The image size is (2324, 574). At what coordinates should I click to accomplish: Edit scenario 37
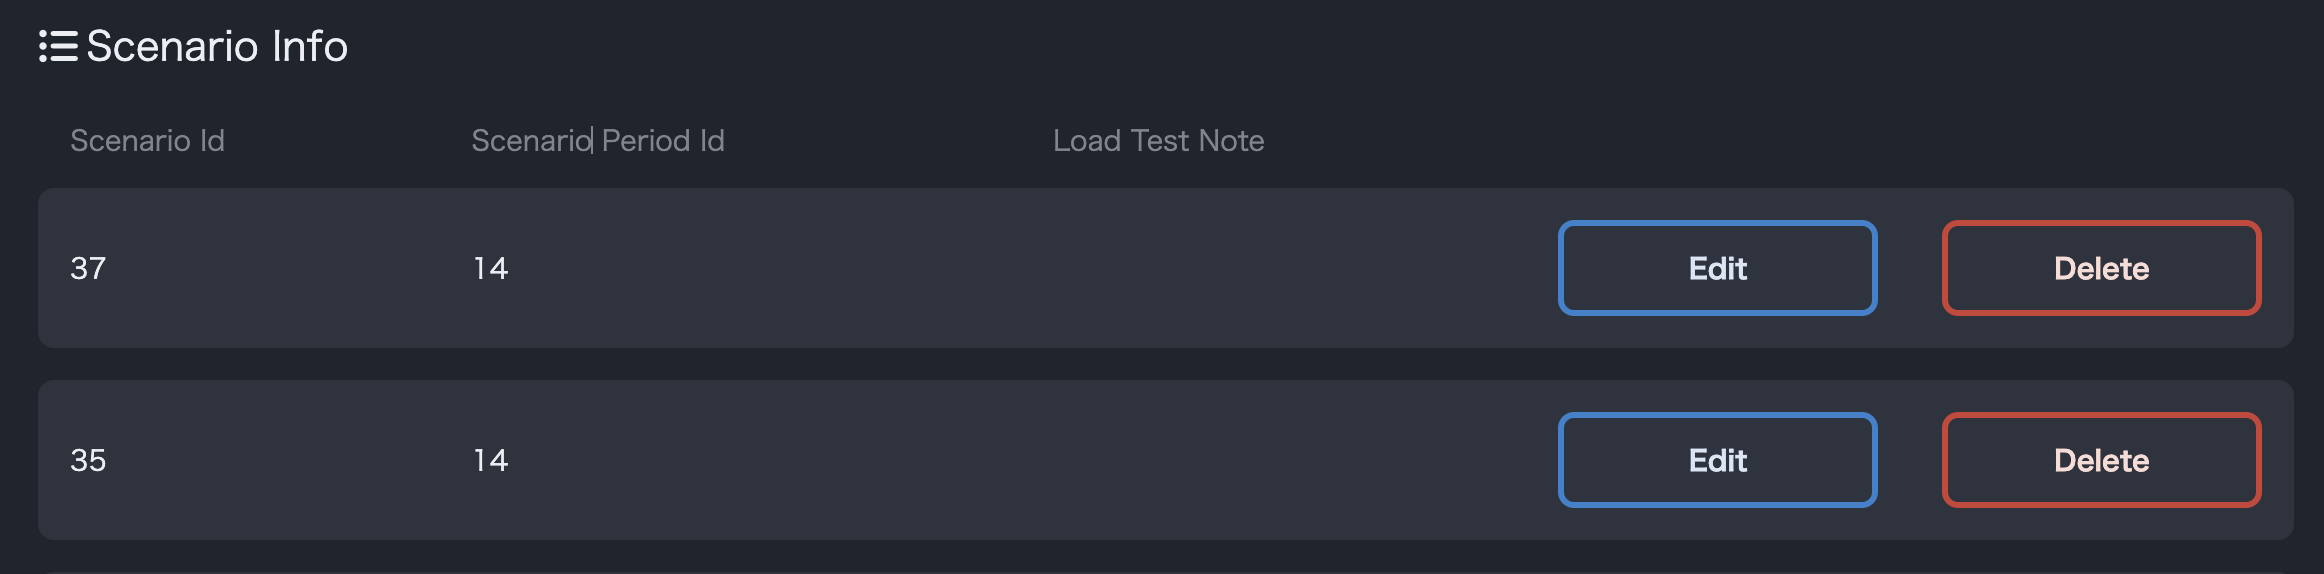1717,268
